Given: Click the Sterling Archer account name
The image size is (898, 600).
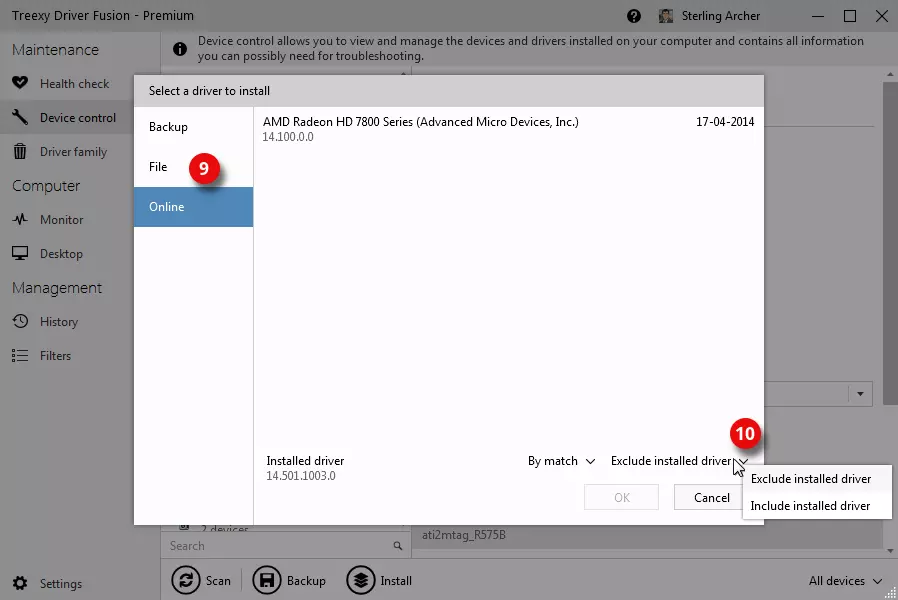Looking at the screenshot, I should coord(720,16).
